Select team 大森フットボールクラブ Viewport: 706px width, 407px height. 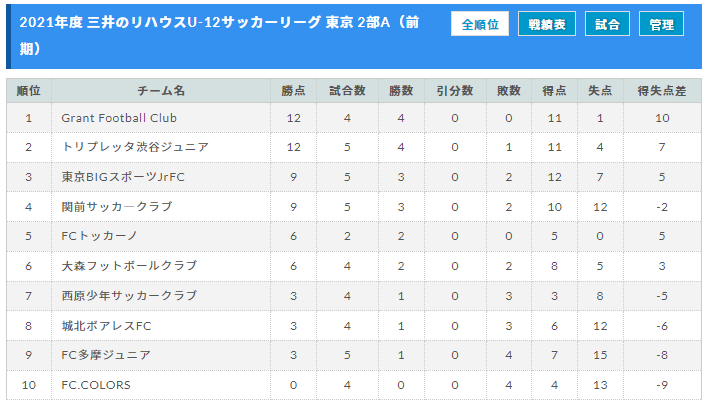coord(129,266)
